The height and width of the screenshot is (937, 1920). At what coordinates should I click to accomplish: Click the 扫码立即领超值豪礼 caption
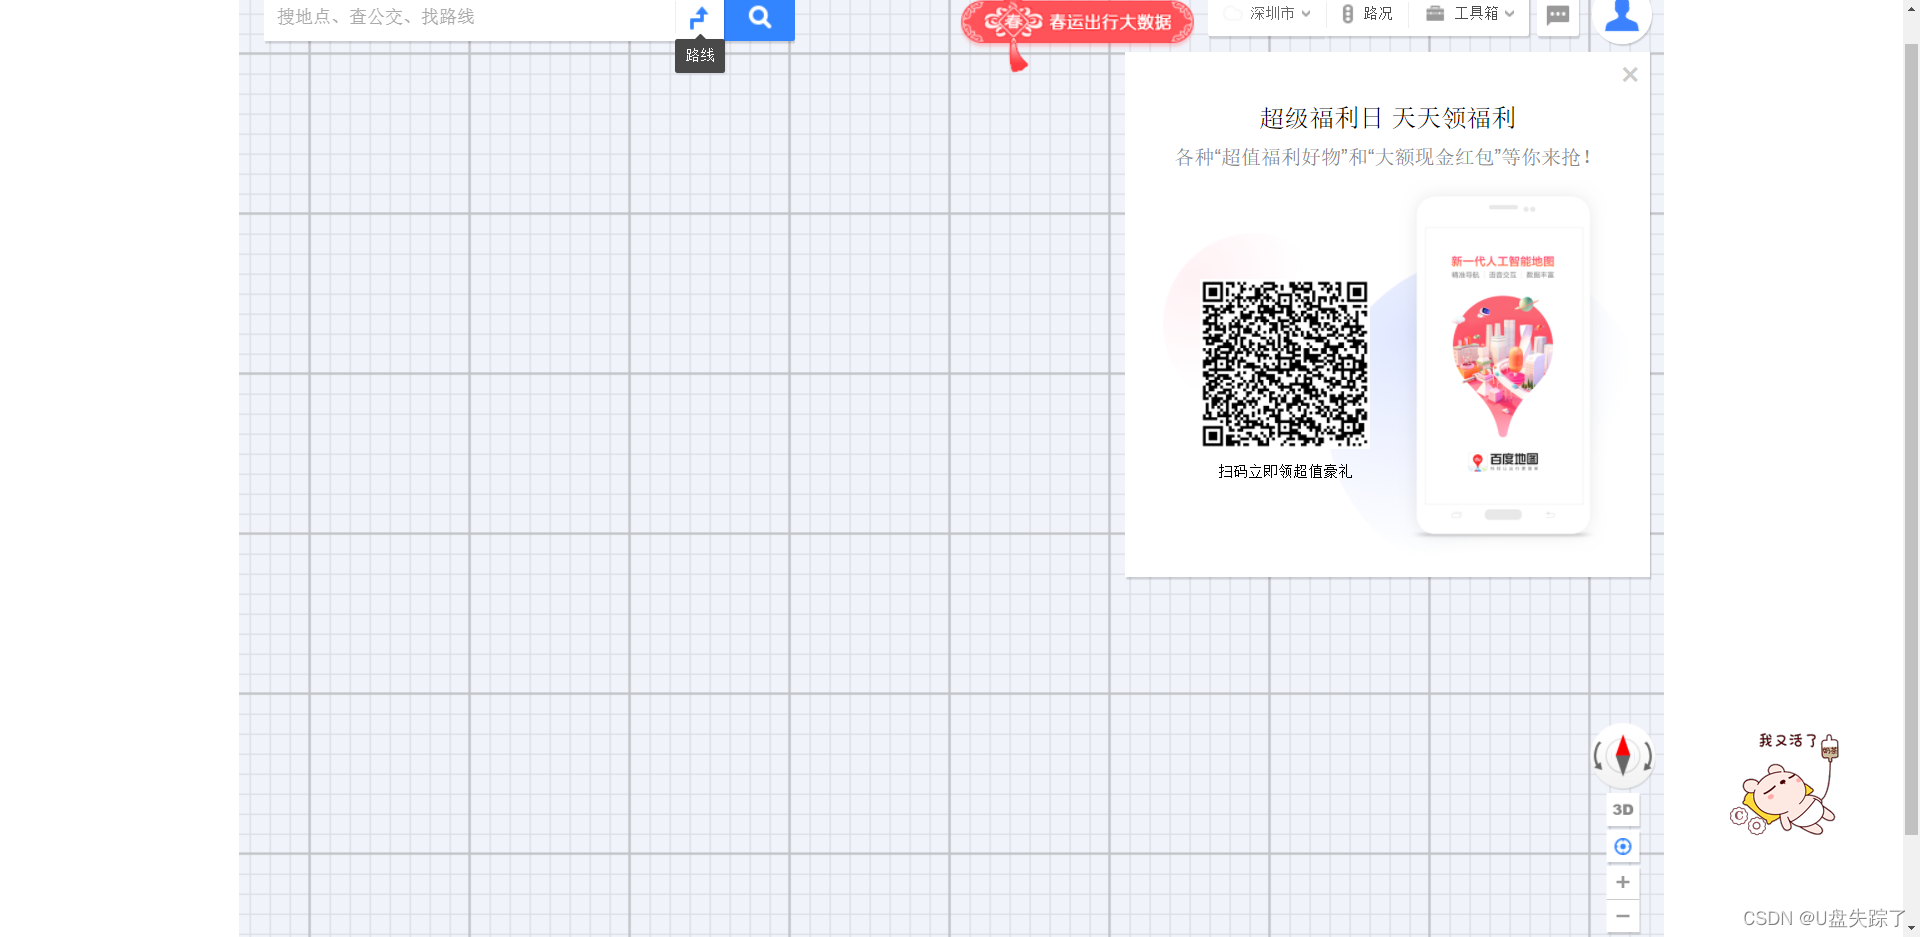[1285, 471]
